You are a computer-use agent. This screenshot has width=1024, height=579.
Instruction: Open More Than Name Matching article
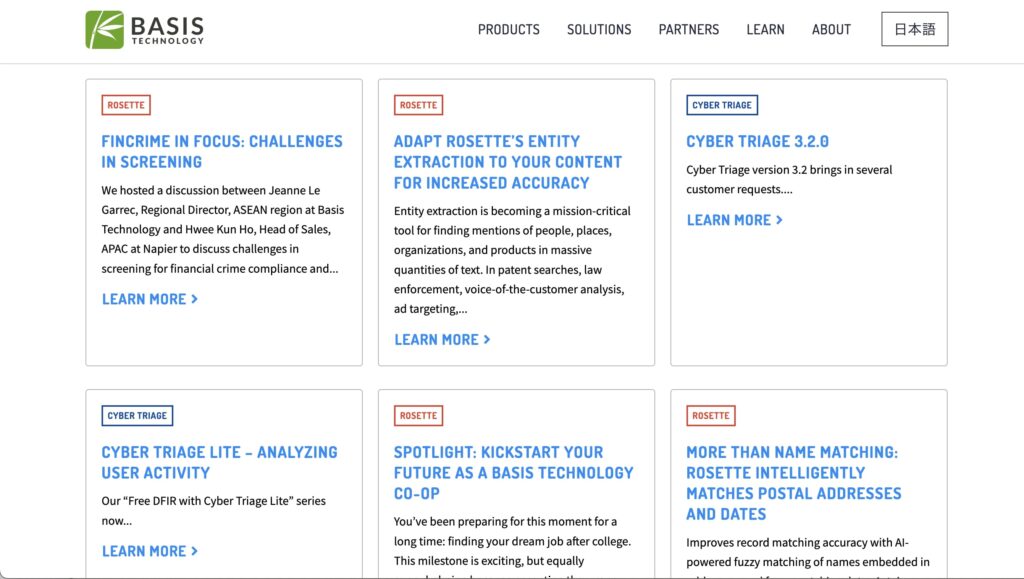click(793, 482)
